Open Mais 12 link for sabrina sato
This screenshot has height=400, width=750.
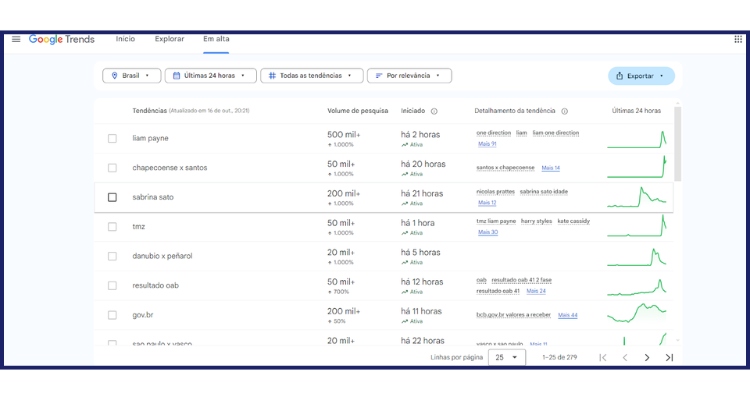pyautogui.click(x=487, y=203)
